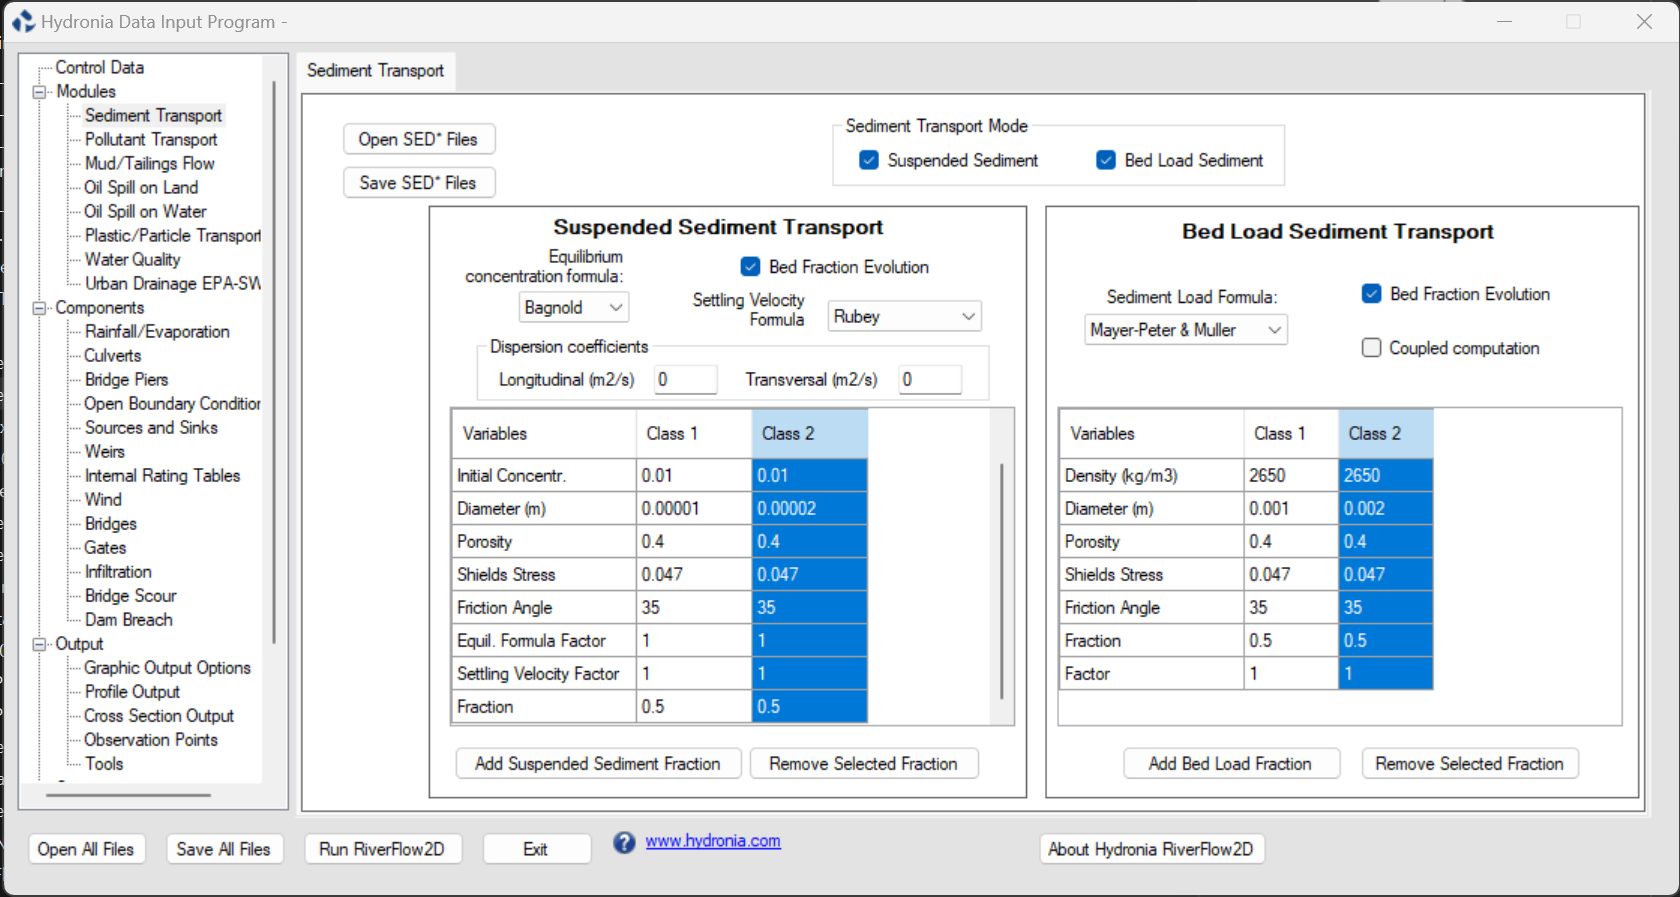Select Wind component in the tree
This screenshot has width=1680, height=897.
point(103,499)
